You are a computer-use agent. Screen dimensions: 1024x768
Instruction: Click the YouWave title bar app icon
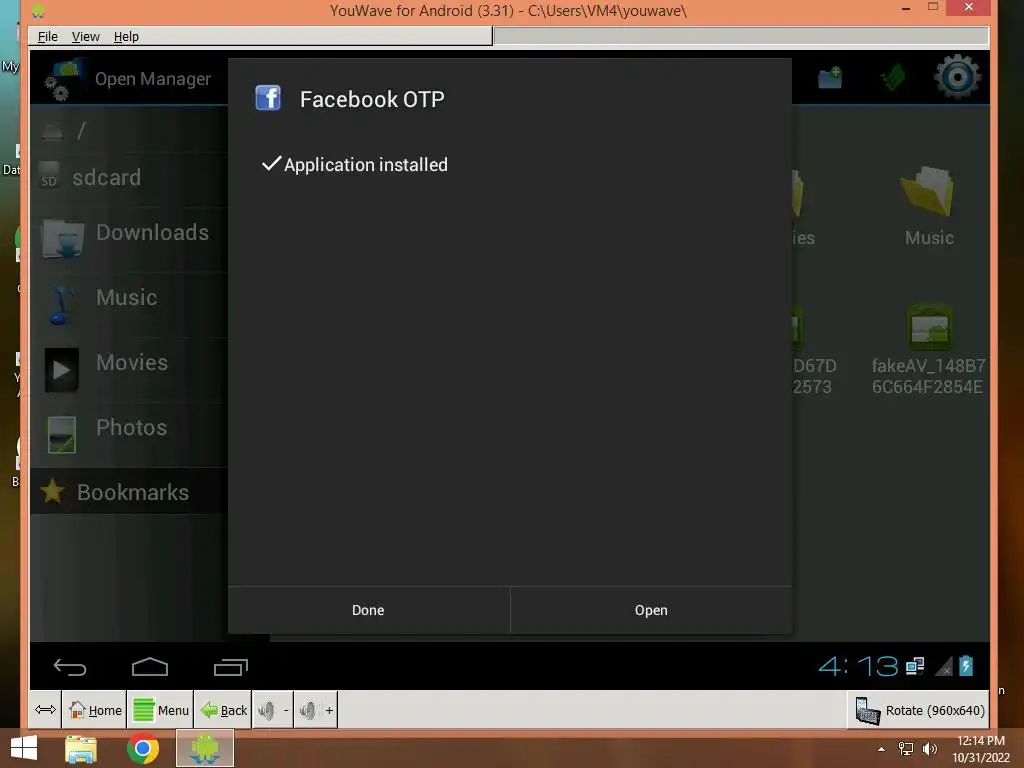coord(38,10)
